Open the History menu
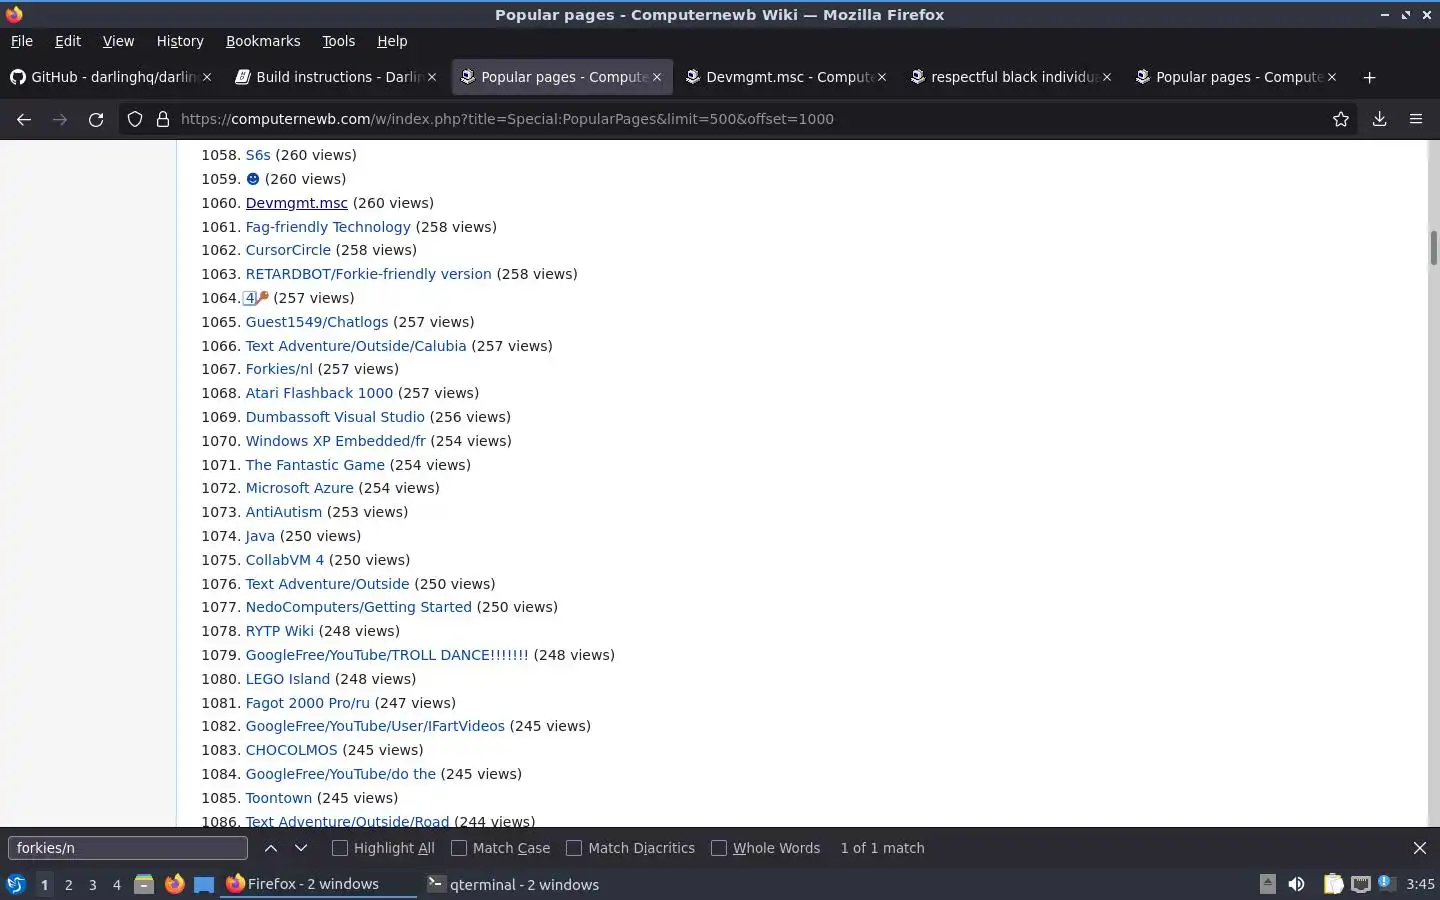Image resolution: width=1440 pixels, height=900 pixels. click(x=180, y=41)
